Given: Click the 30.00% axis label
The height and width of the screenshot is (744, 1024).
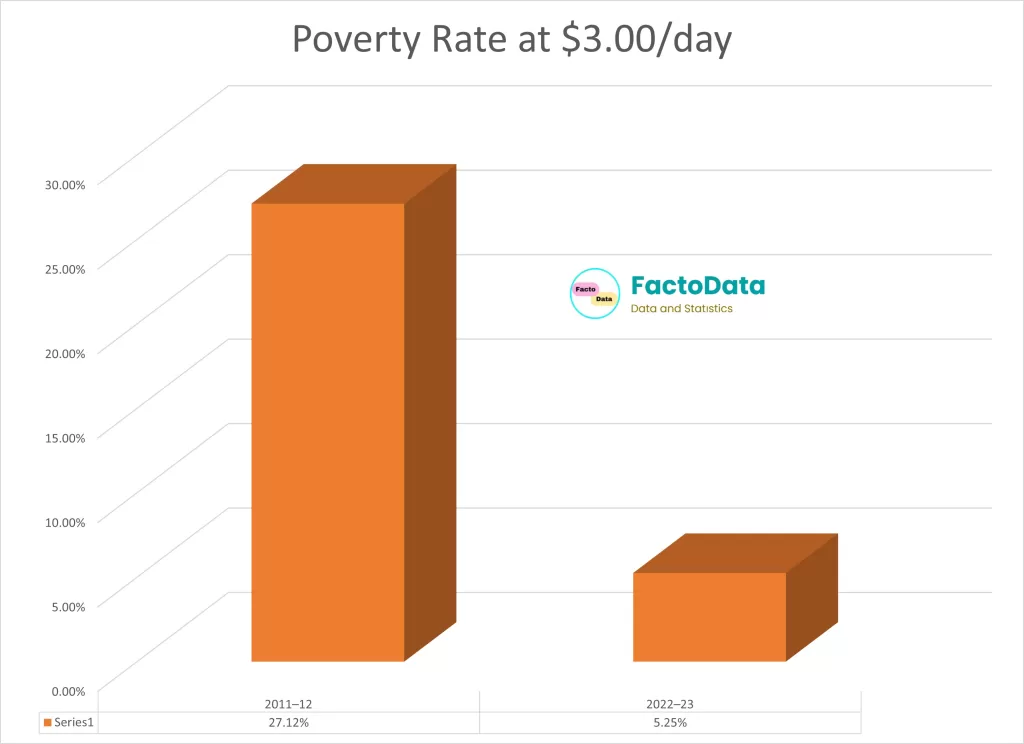Looking at the screenshot, I should pyautogui.click(x=62, y=183).
